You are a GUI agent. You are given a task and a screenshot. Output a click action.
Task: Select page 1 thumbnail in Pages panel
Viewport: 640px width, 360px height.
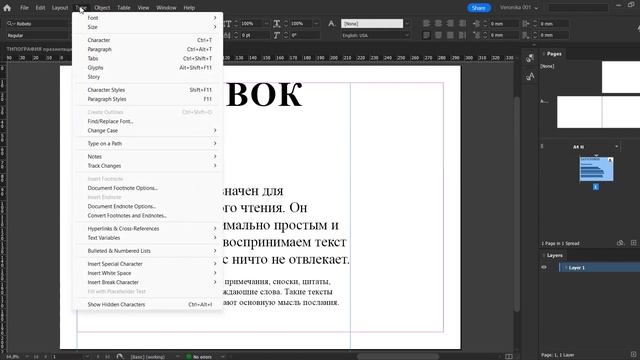[x=596, y=169]
